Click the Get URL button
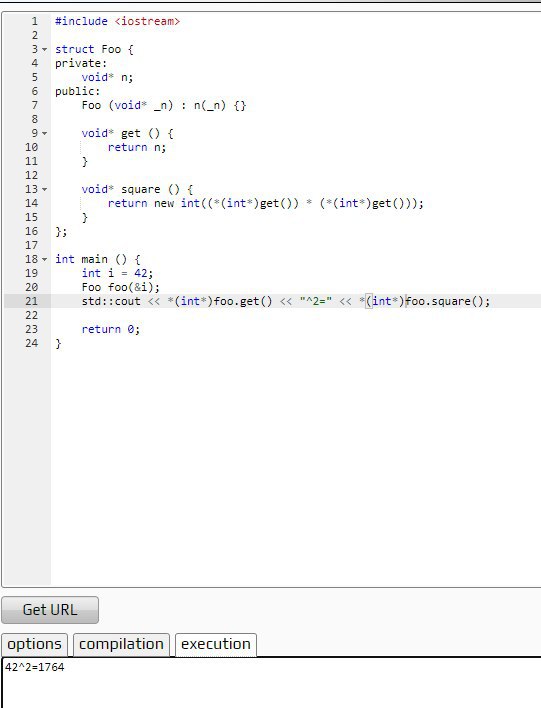 (x=50, y=610)
